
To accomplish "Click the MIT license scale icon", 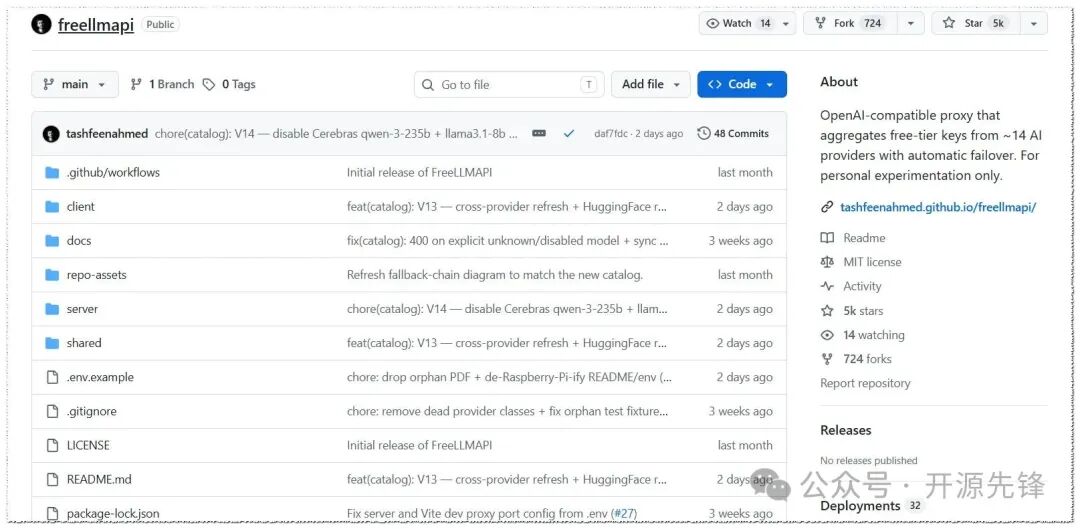I will click(827, 262).
